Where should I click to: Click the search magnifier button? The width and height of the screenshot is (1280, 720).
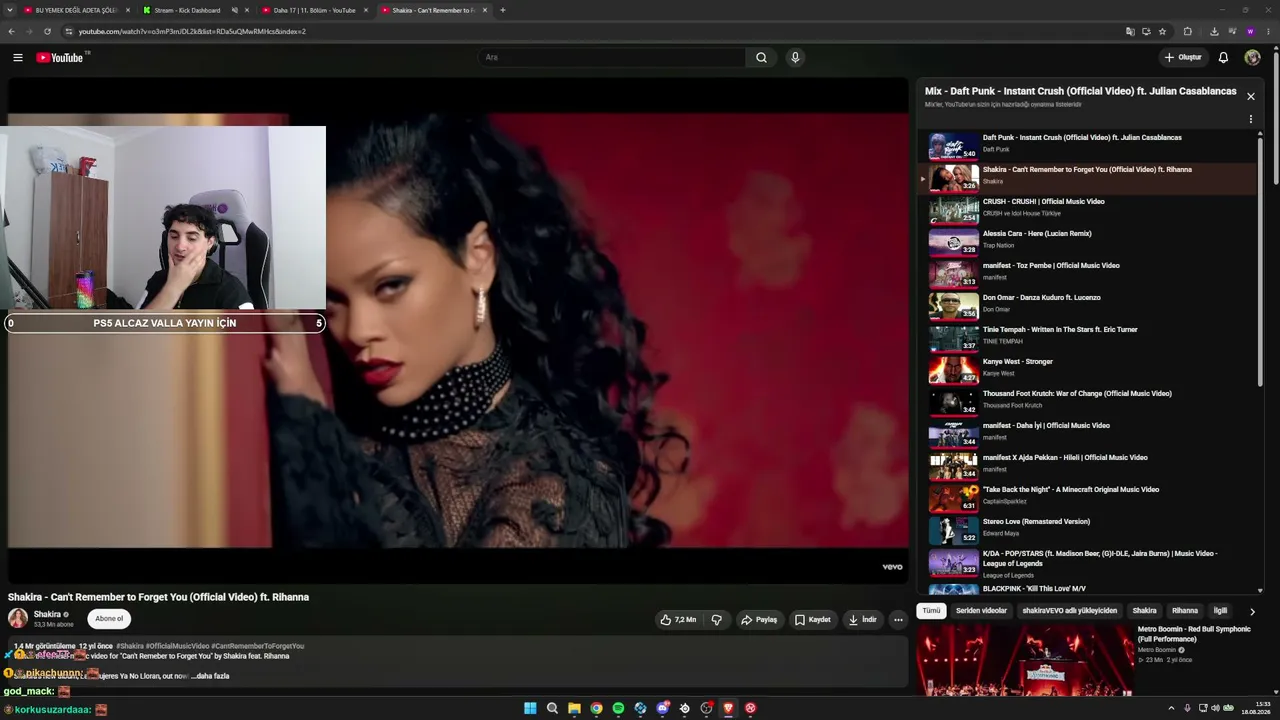[x=761, y=57]
